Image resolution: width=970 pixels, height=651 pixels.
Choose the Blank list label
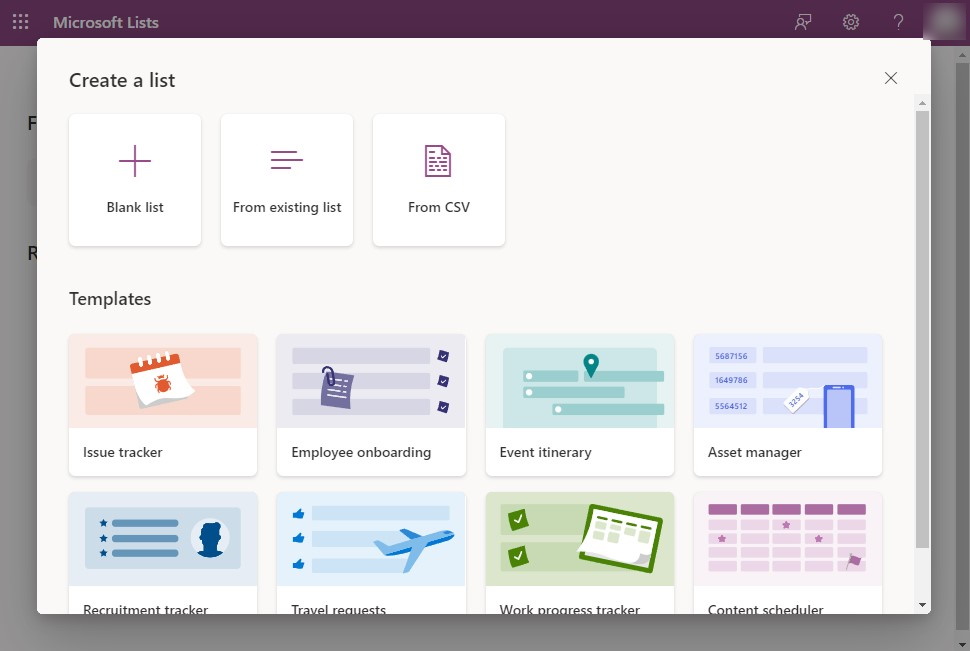tap(135, 207)
